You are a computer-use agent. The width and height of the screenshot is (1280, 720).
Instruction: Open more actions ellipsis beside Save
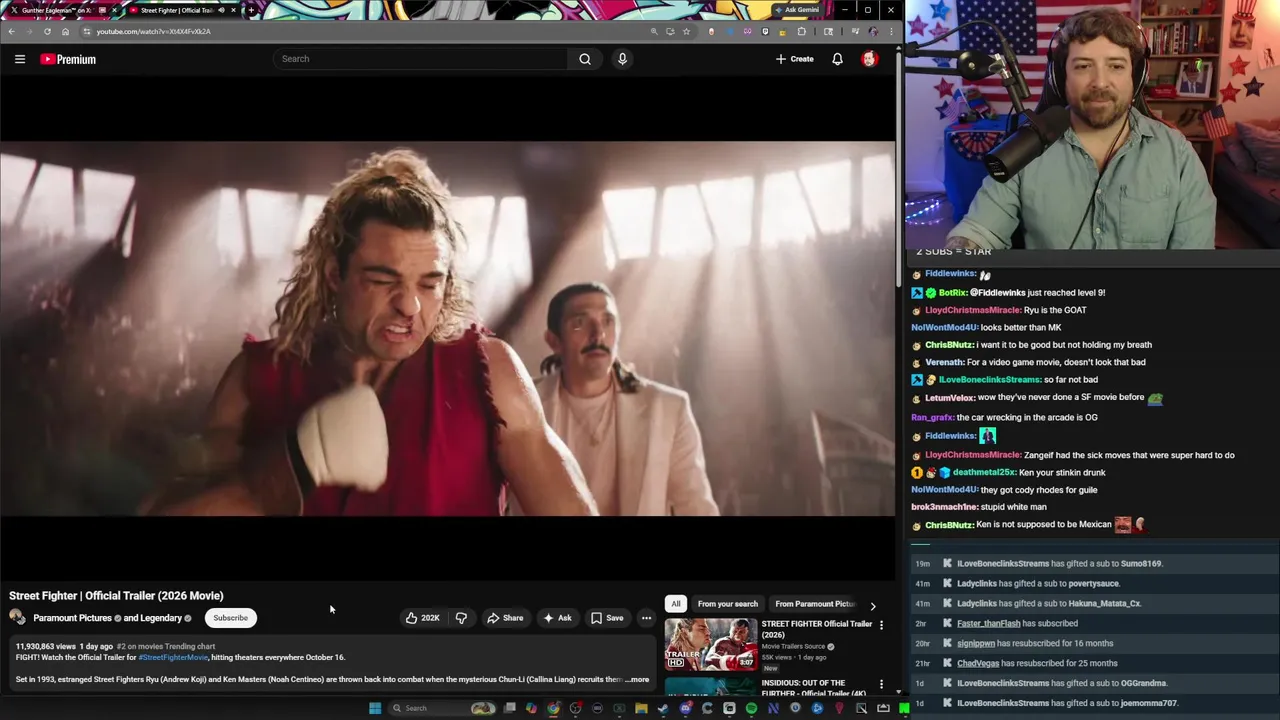click(x=646, y=618)
